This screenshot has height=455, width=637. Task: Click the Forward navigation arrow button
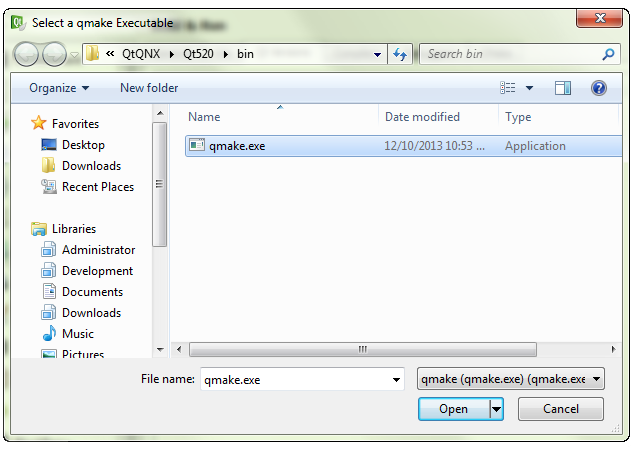(55, 54)
